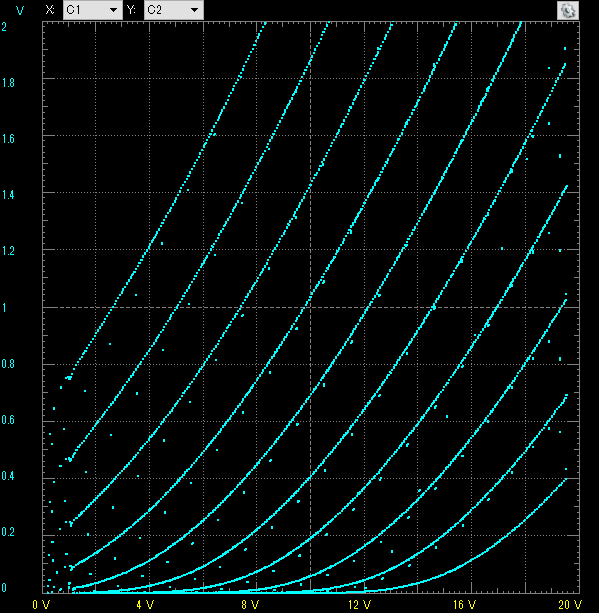Click the 20 V horizontal axis label
Screen dimensions: 599x613
coord(570,605)
